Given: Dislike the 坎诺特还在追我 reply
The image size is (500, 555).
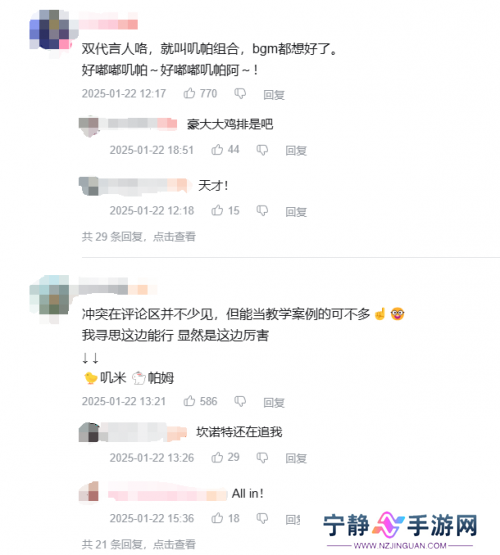Looking at the screenshot, I should pyautogui.click(x=262, y=458).
